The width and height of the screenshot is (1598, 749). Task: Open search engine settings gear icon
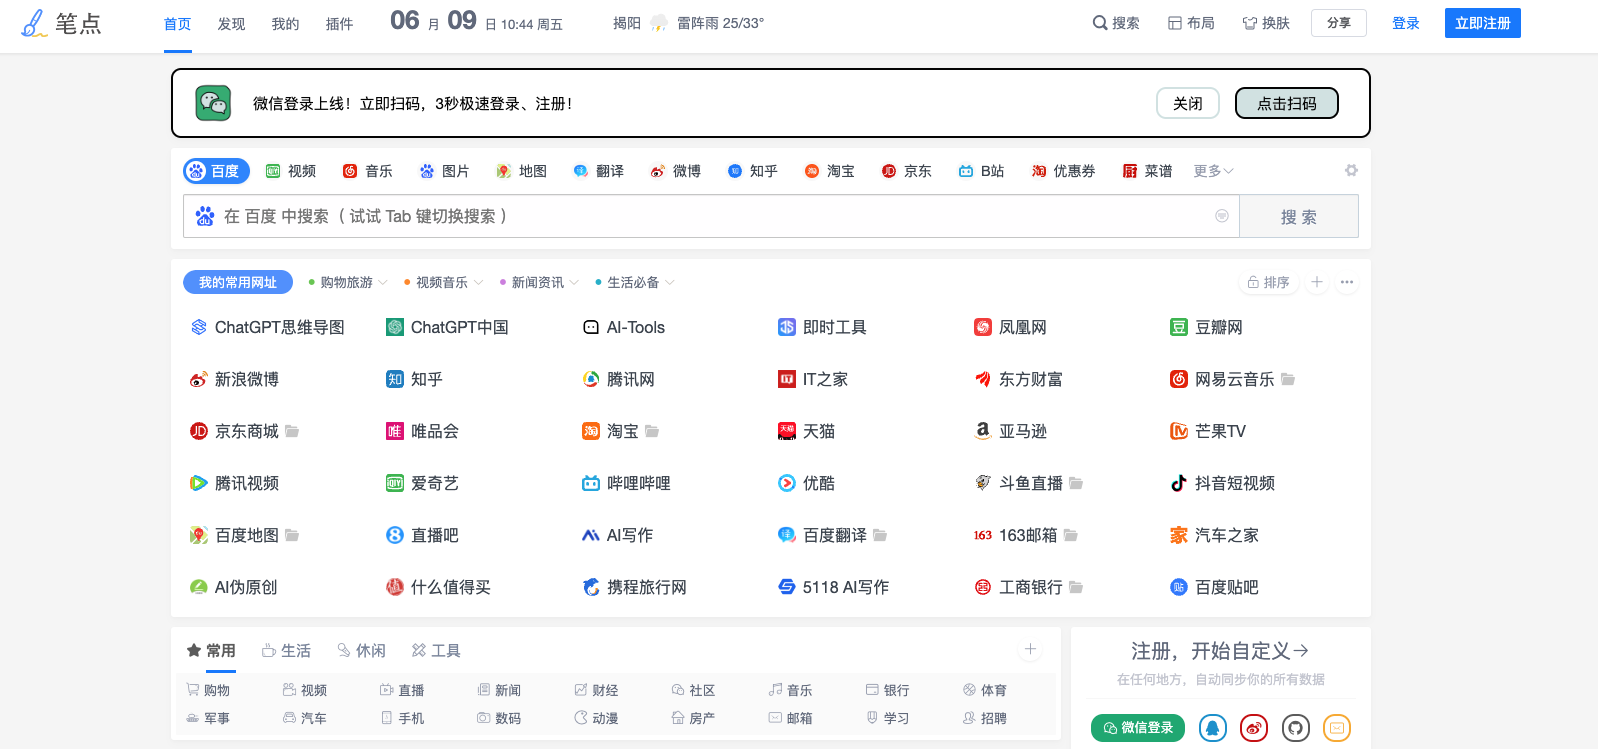click(x=1351, y=171)
